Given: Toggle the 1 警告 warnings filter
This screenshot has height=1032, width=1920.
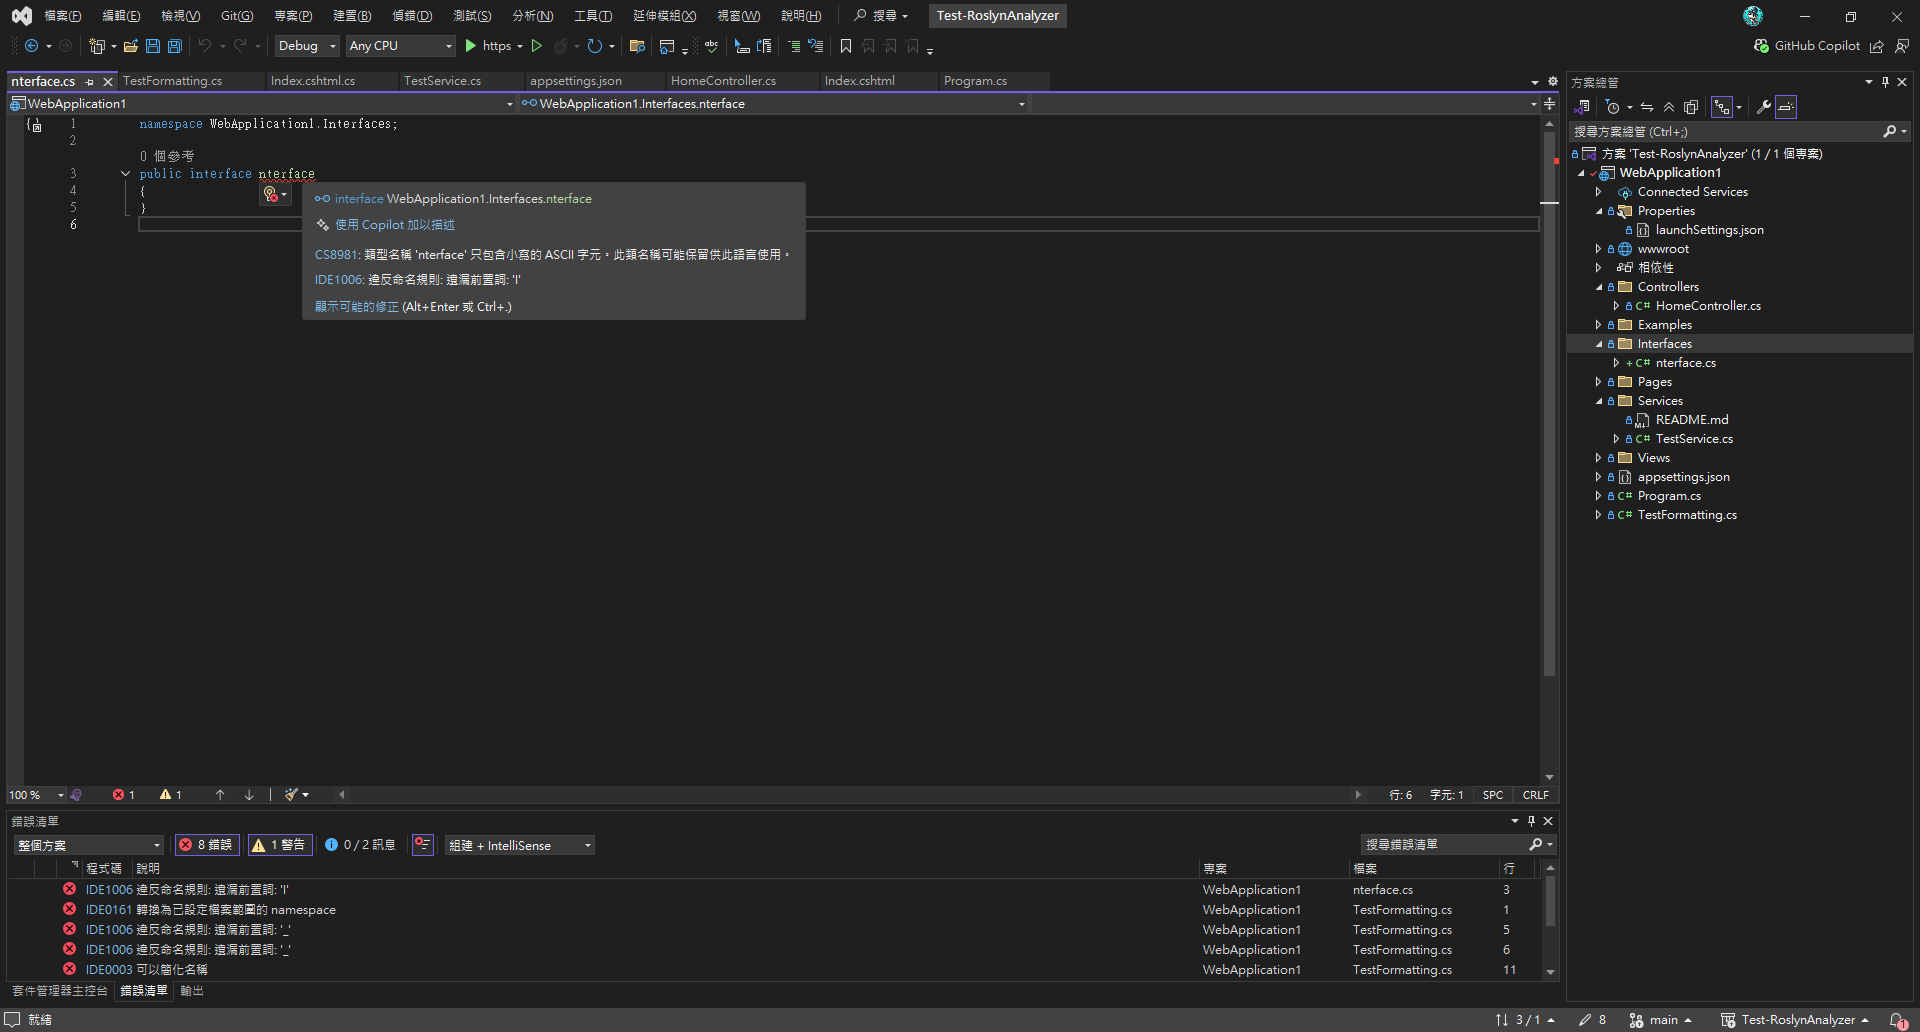Looking at the screenshot, I should pyautogui.click(x=280, y=845).
